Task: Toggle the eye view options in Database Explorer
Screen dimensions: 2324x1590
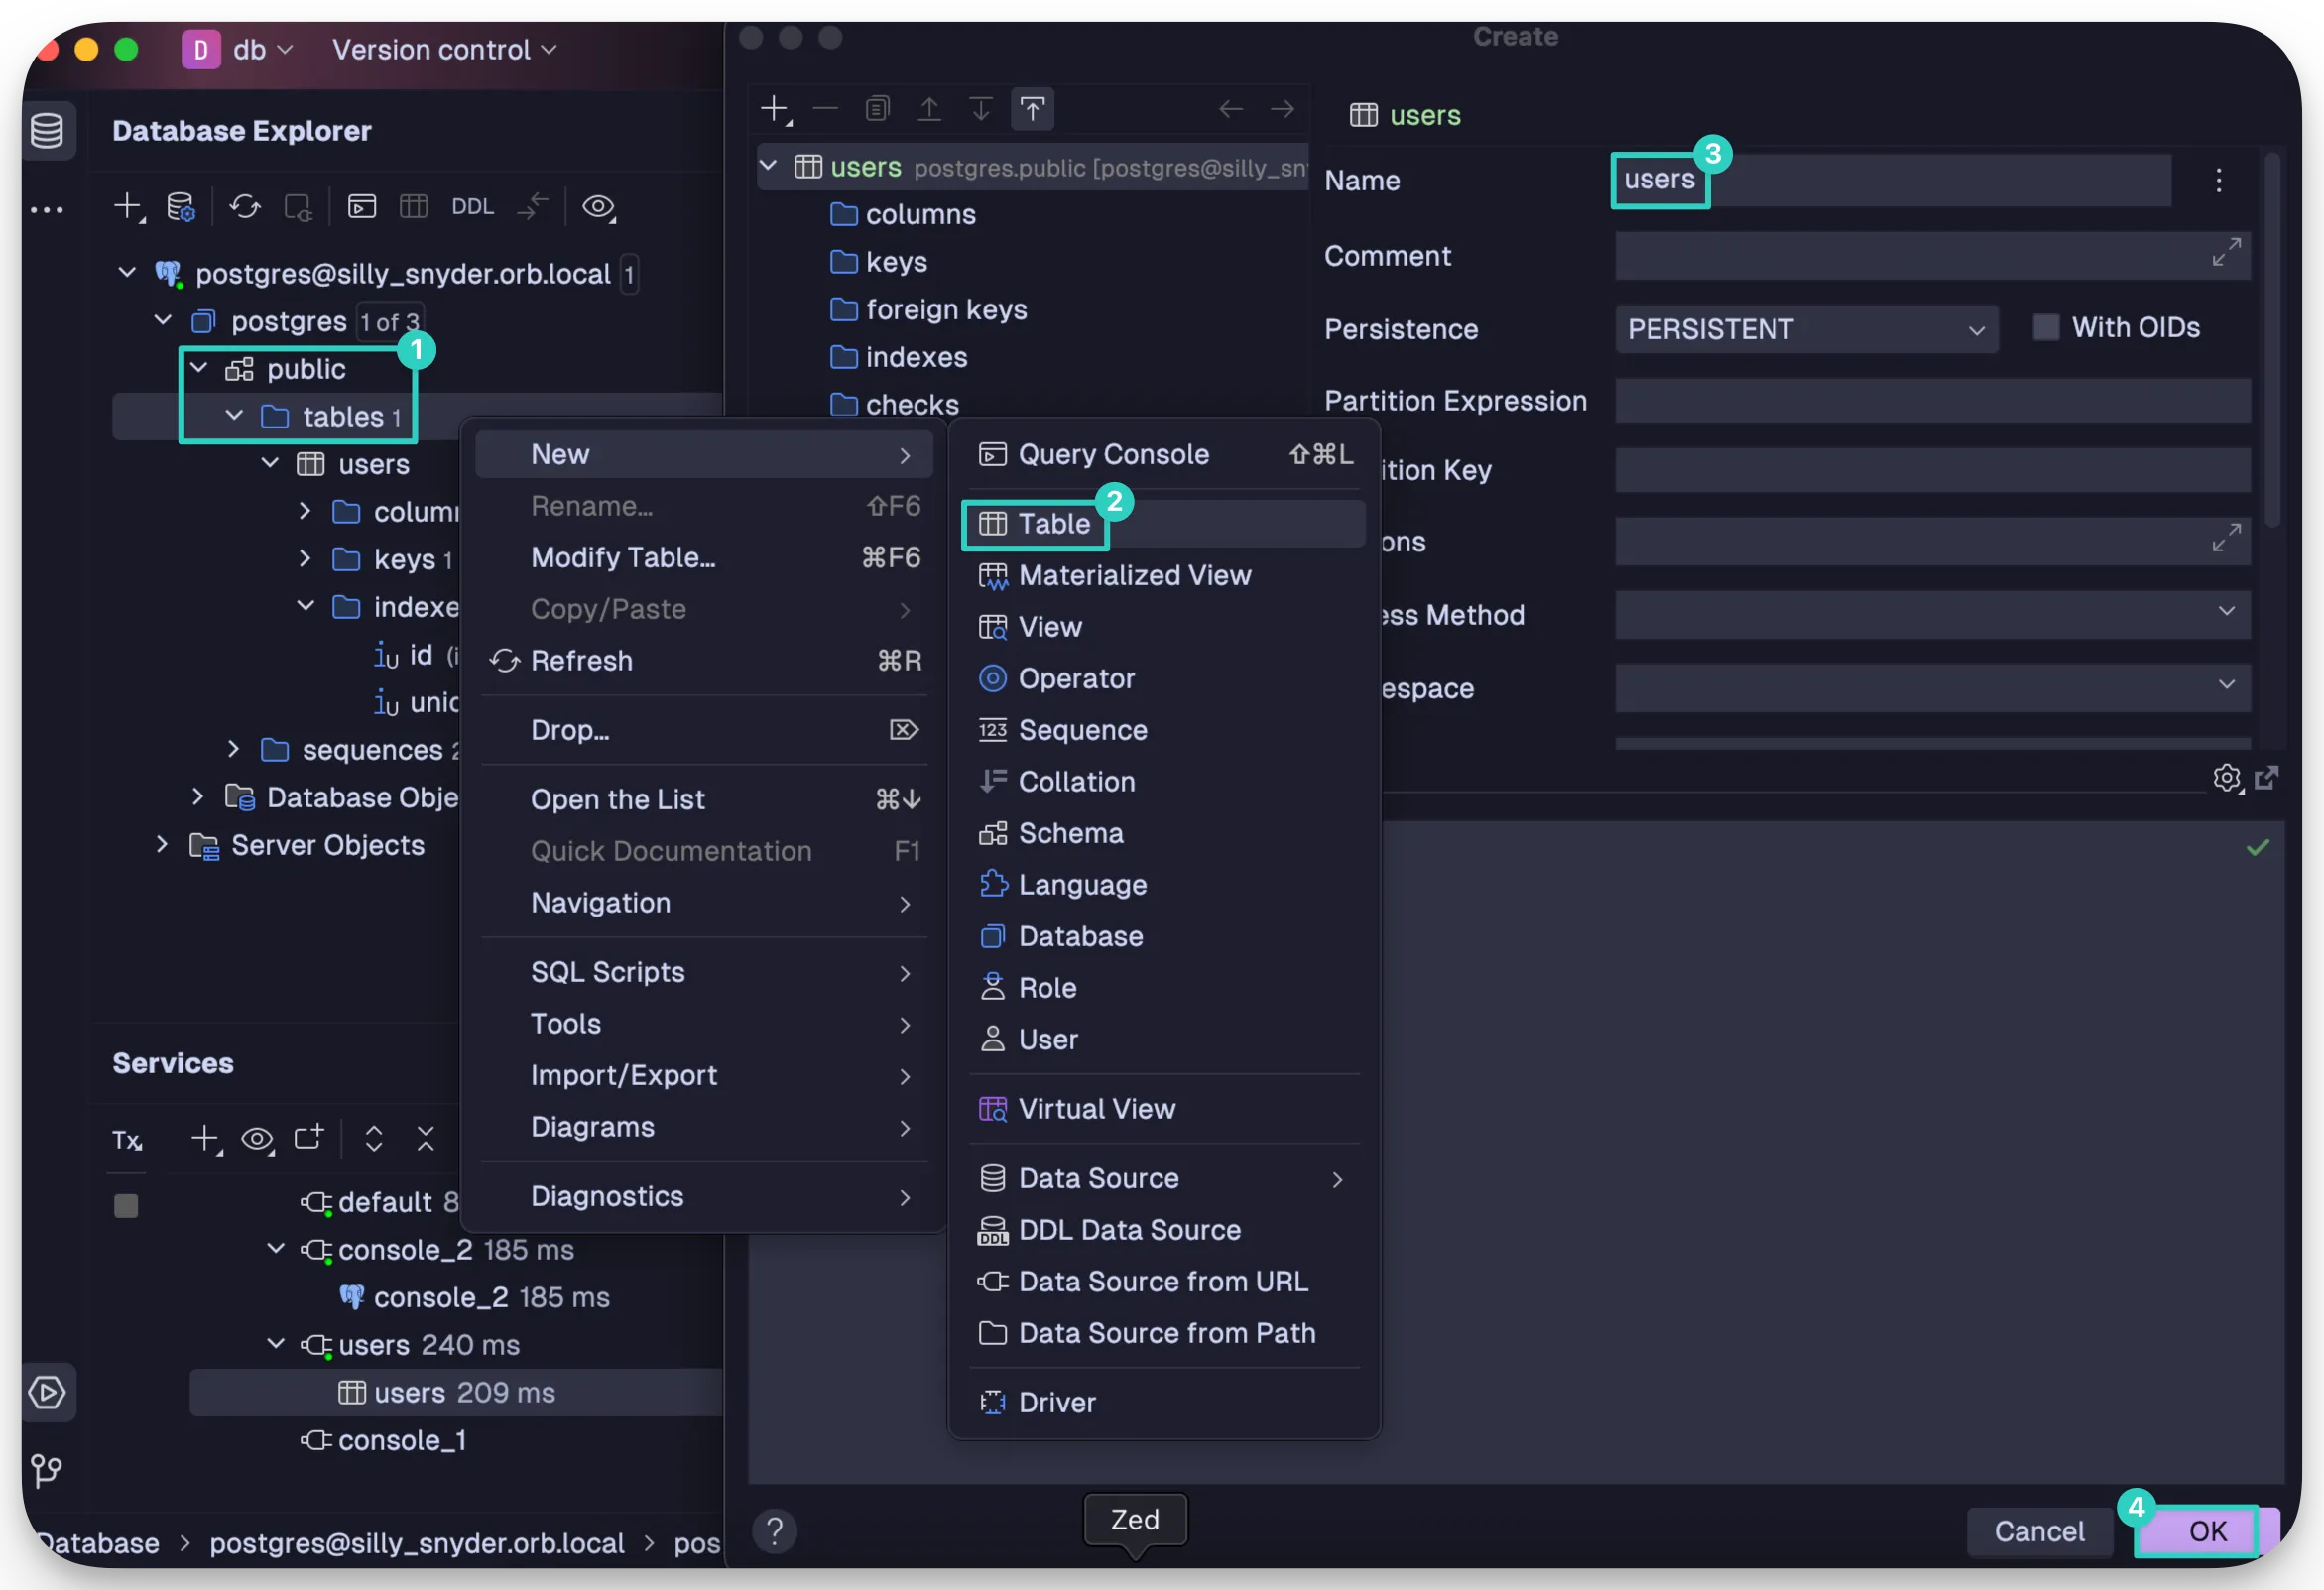Action: pos(598,207)
